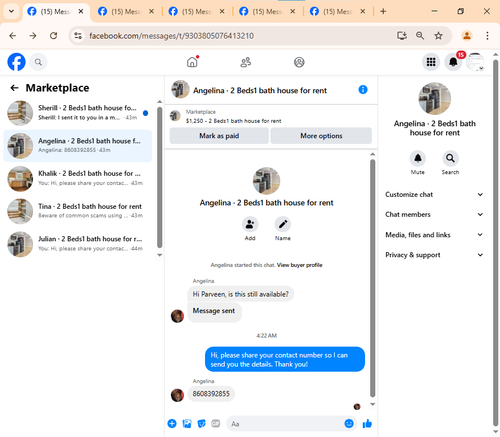Edit chat name with pencil icon

pyautogui.click(x=283, y=224)
